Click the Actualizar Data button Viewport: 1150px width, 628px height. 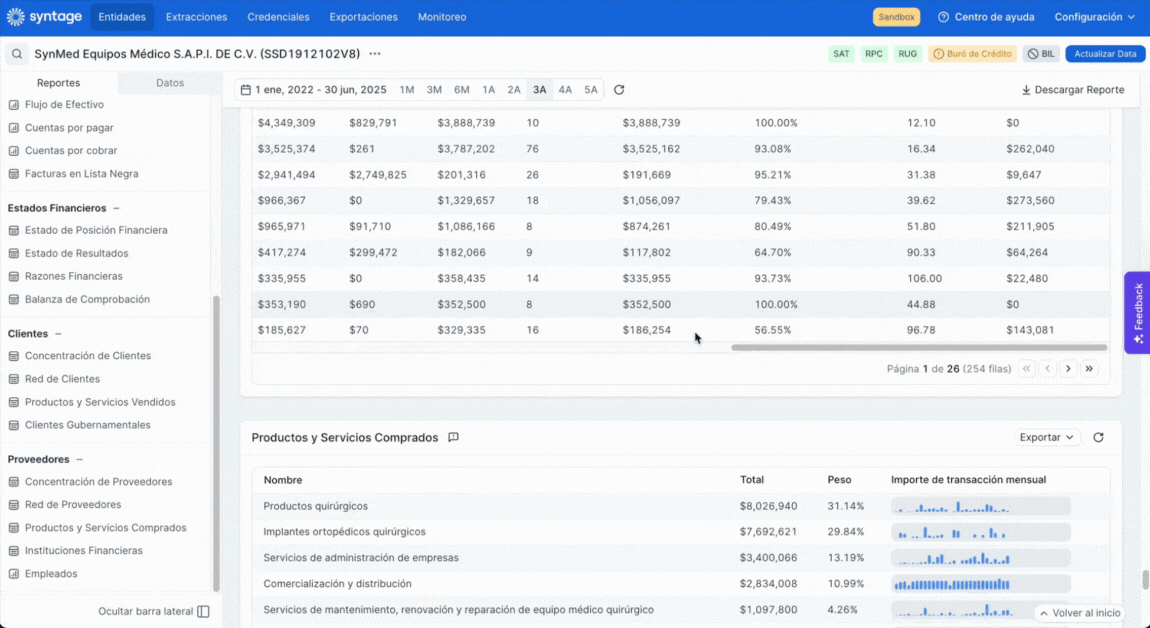pos(1105,54)
